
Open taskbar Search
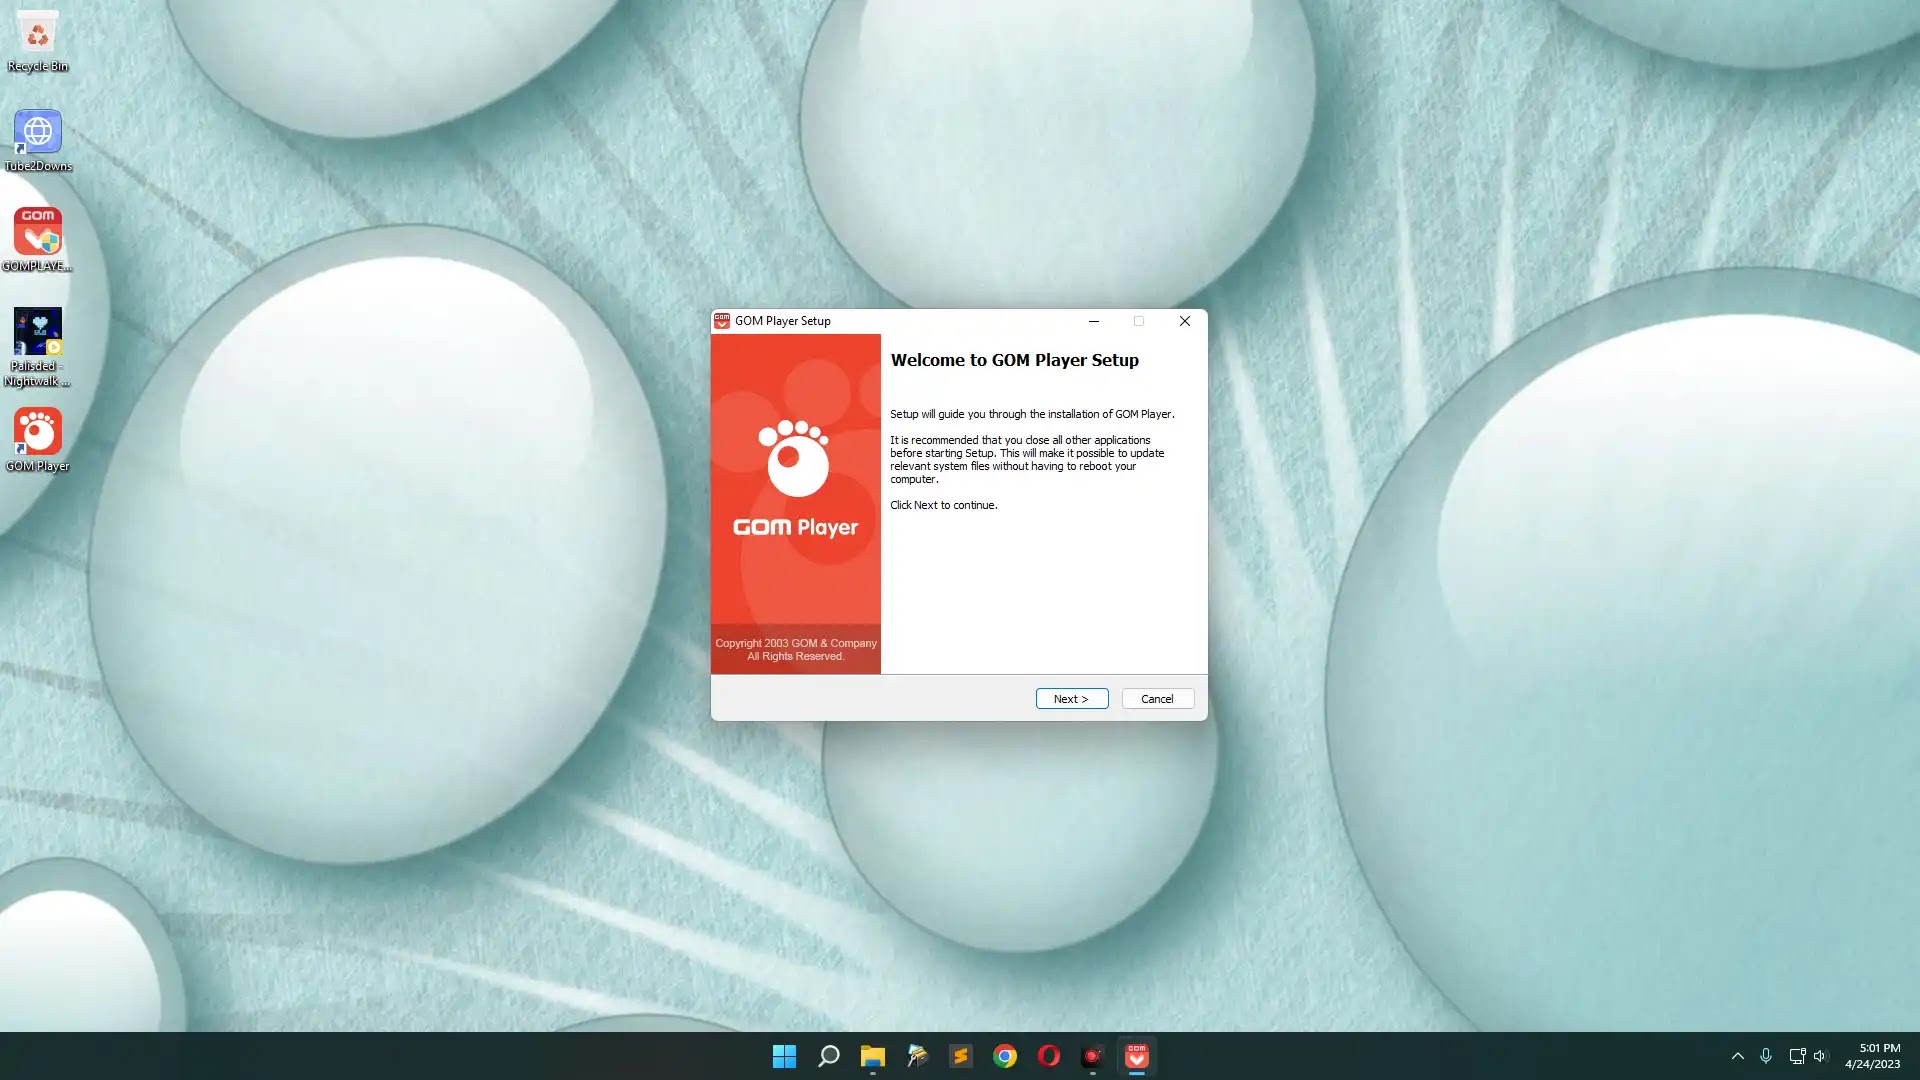828,1056
